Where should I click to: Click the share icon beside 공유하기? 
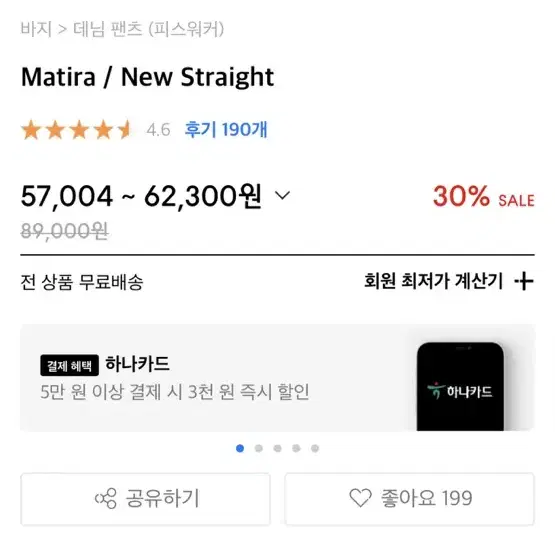[105, 498]
